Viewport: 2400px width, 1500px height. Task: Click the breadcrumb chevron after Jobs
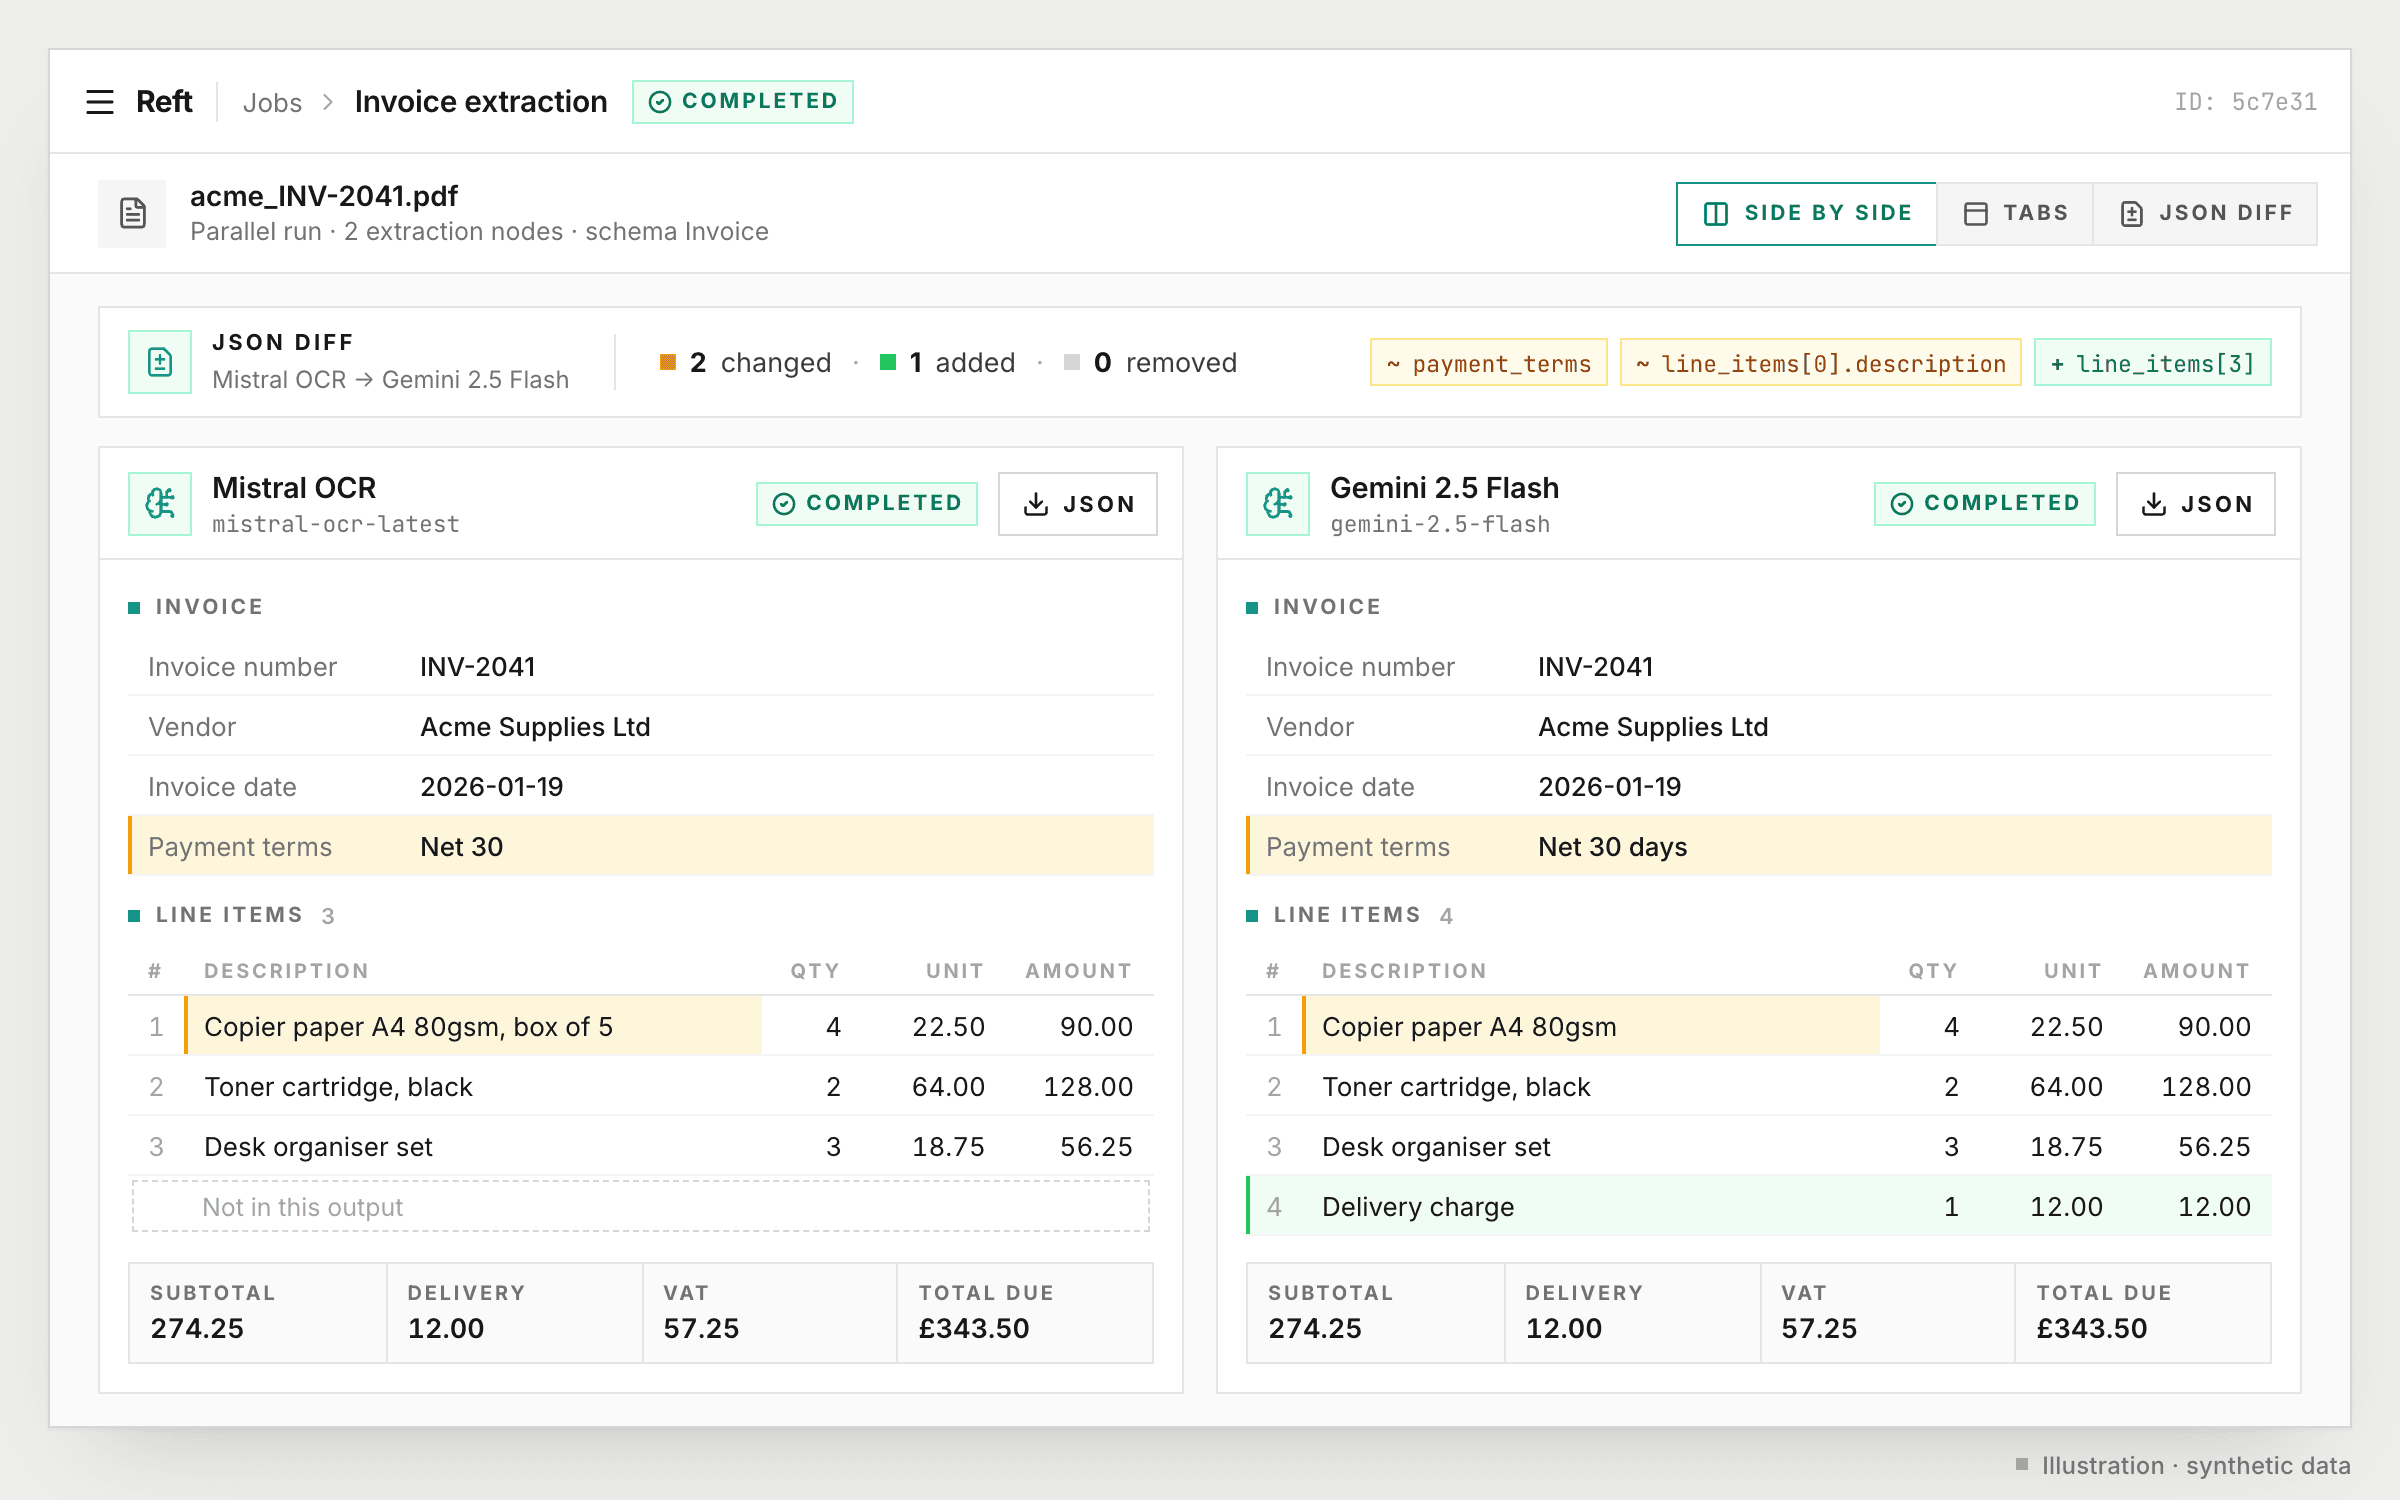click(328, 102)
